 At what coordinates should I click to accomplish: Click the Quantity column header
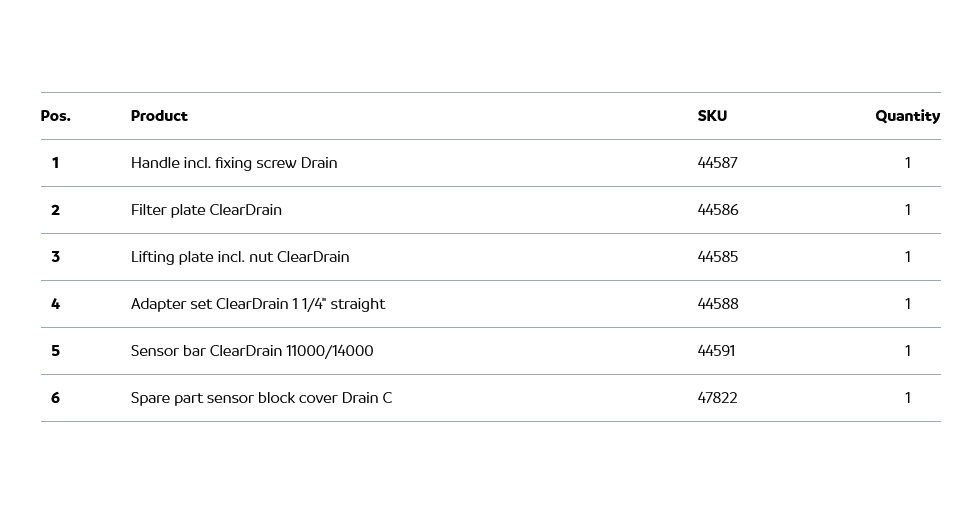(907, 116)
